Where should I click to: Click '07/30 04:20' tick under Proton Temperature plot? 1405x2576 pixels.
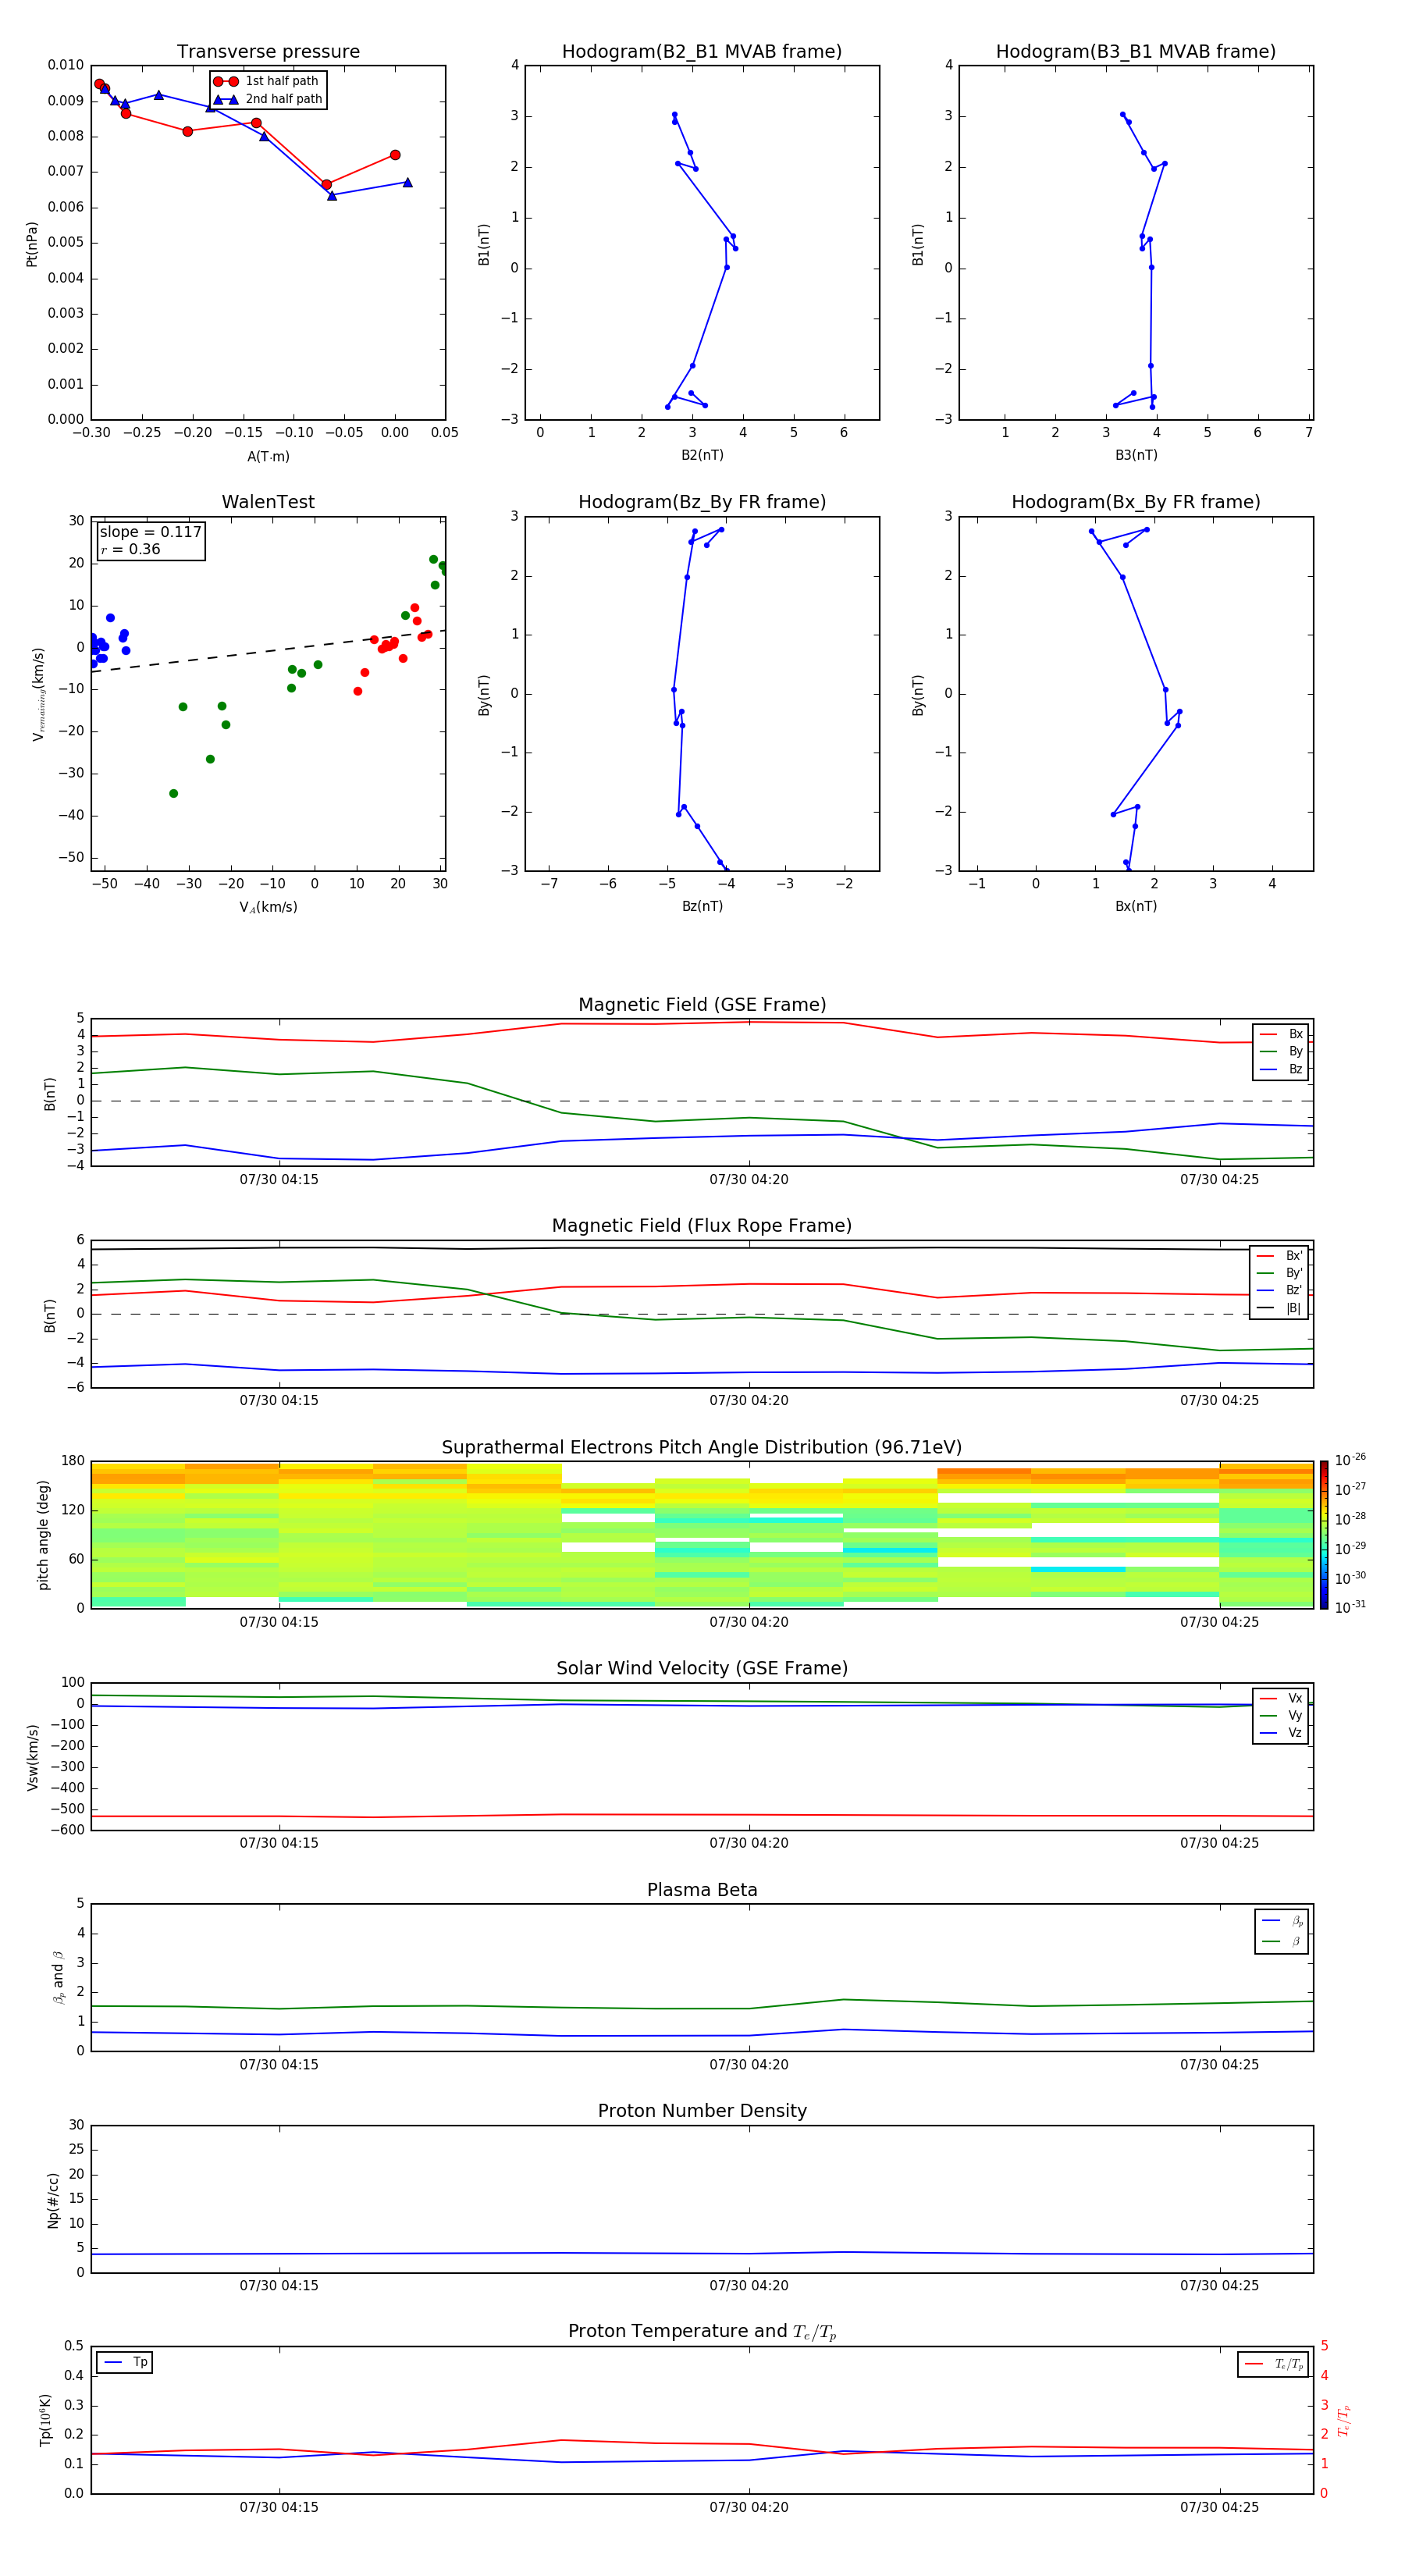(749, 2507)
